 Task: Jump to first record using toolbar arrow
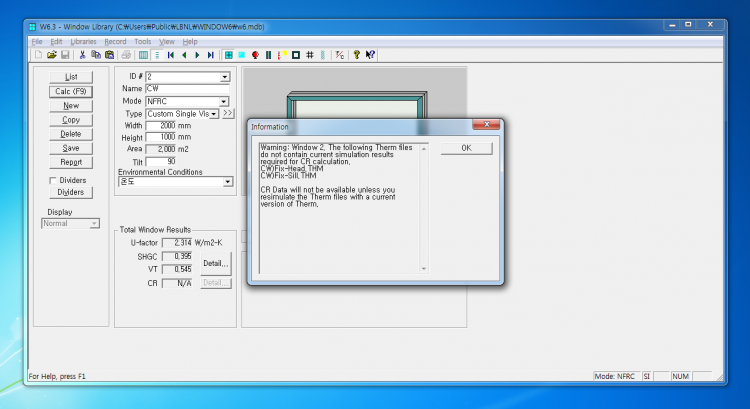click(x=171, y=55)
